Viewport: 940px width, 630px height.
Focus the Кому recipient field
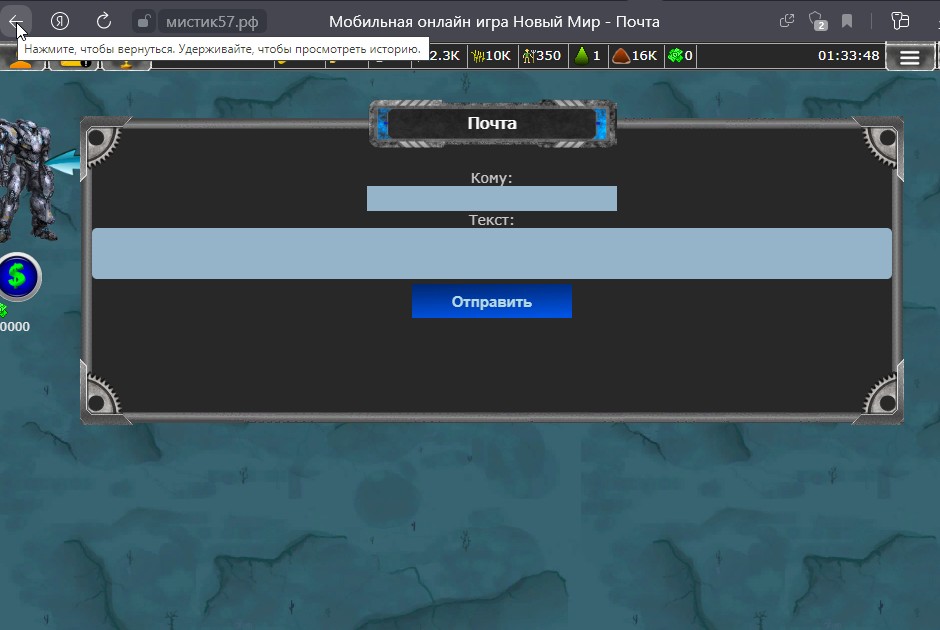point(491,198)
